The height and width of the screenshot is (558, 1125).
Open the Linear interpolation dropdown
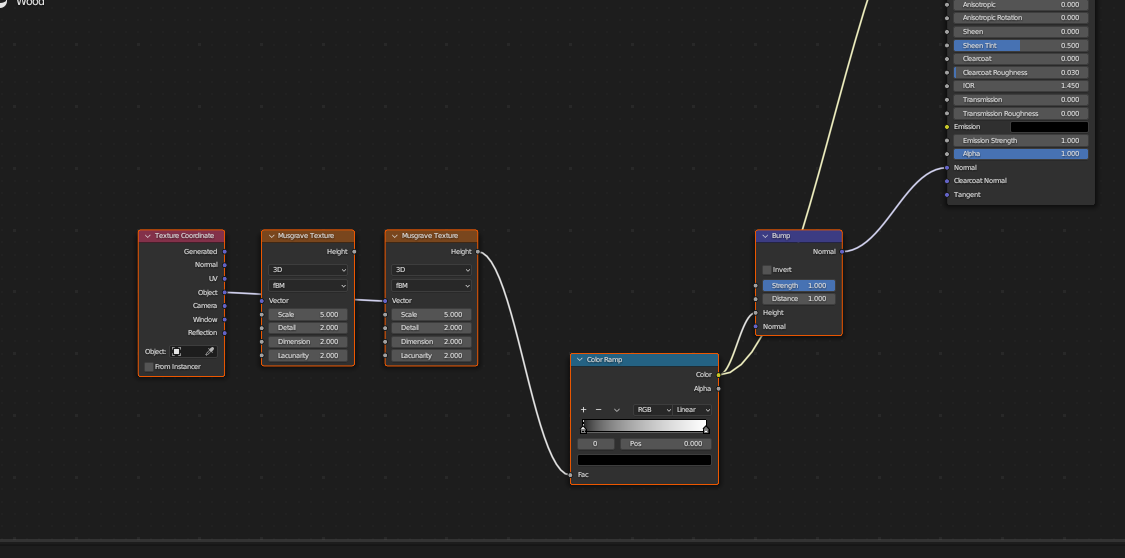[x=692, y=410]
